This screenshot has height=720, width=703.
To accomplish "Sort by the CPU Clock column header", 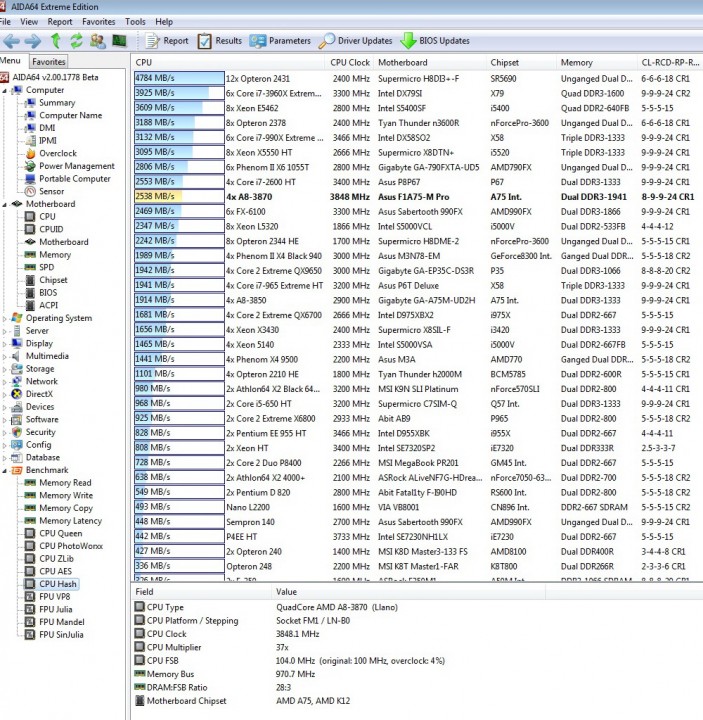I will 350,62.
